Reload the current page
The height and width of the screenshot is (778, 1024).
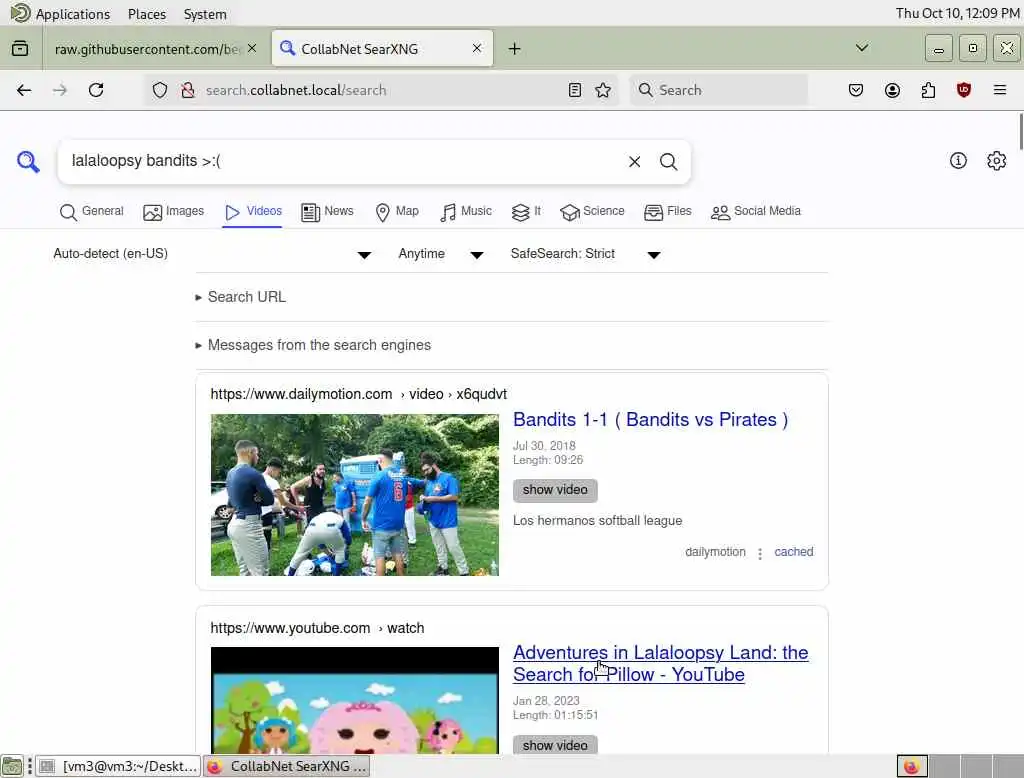(96, 90)
